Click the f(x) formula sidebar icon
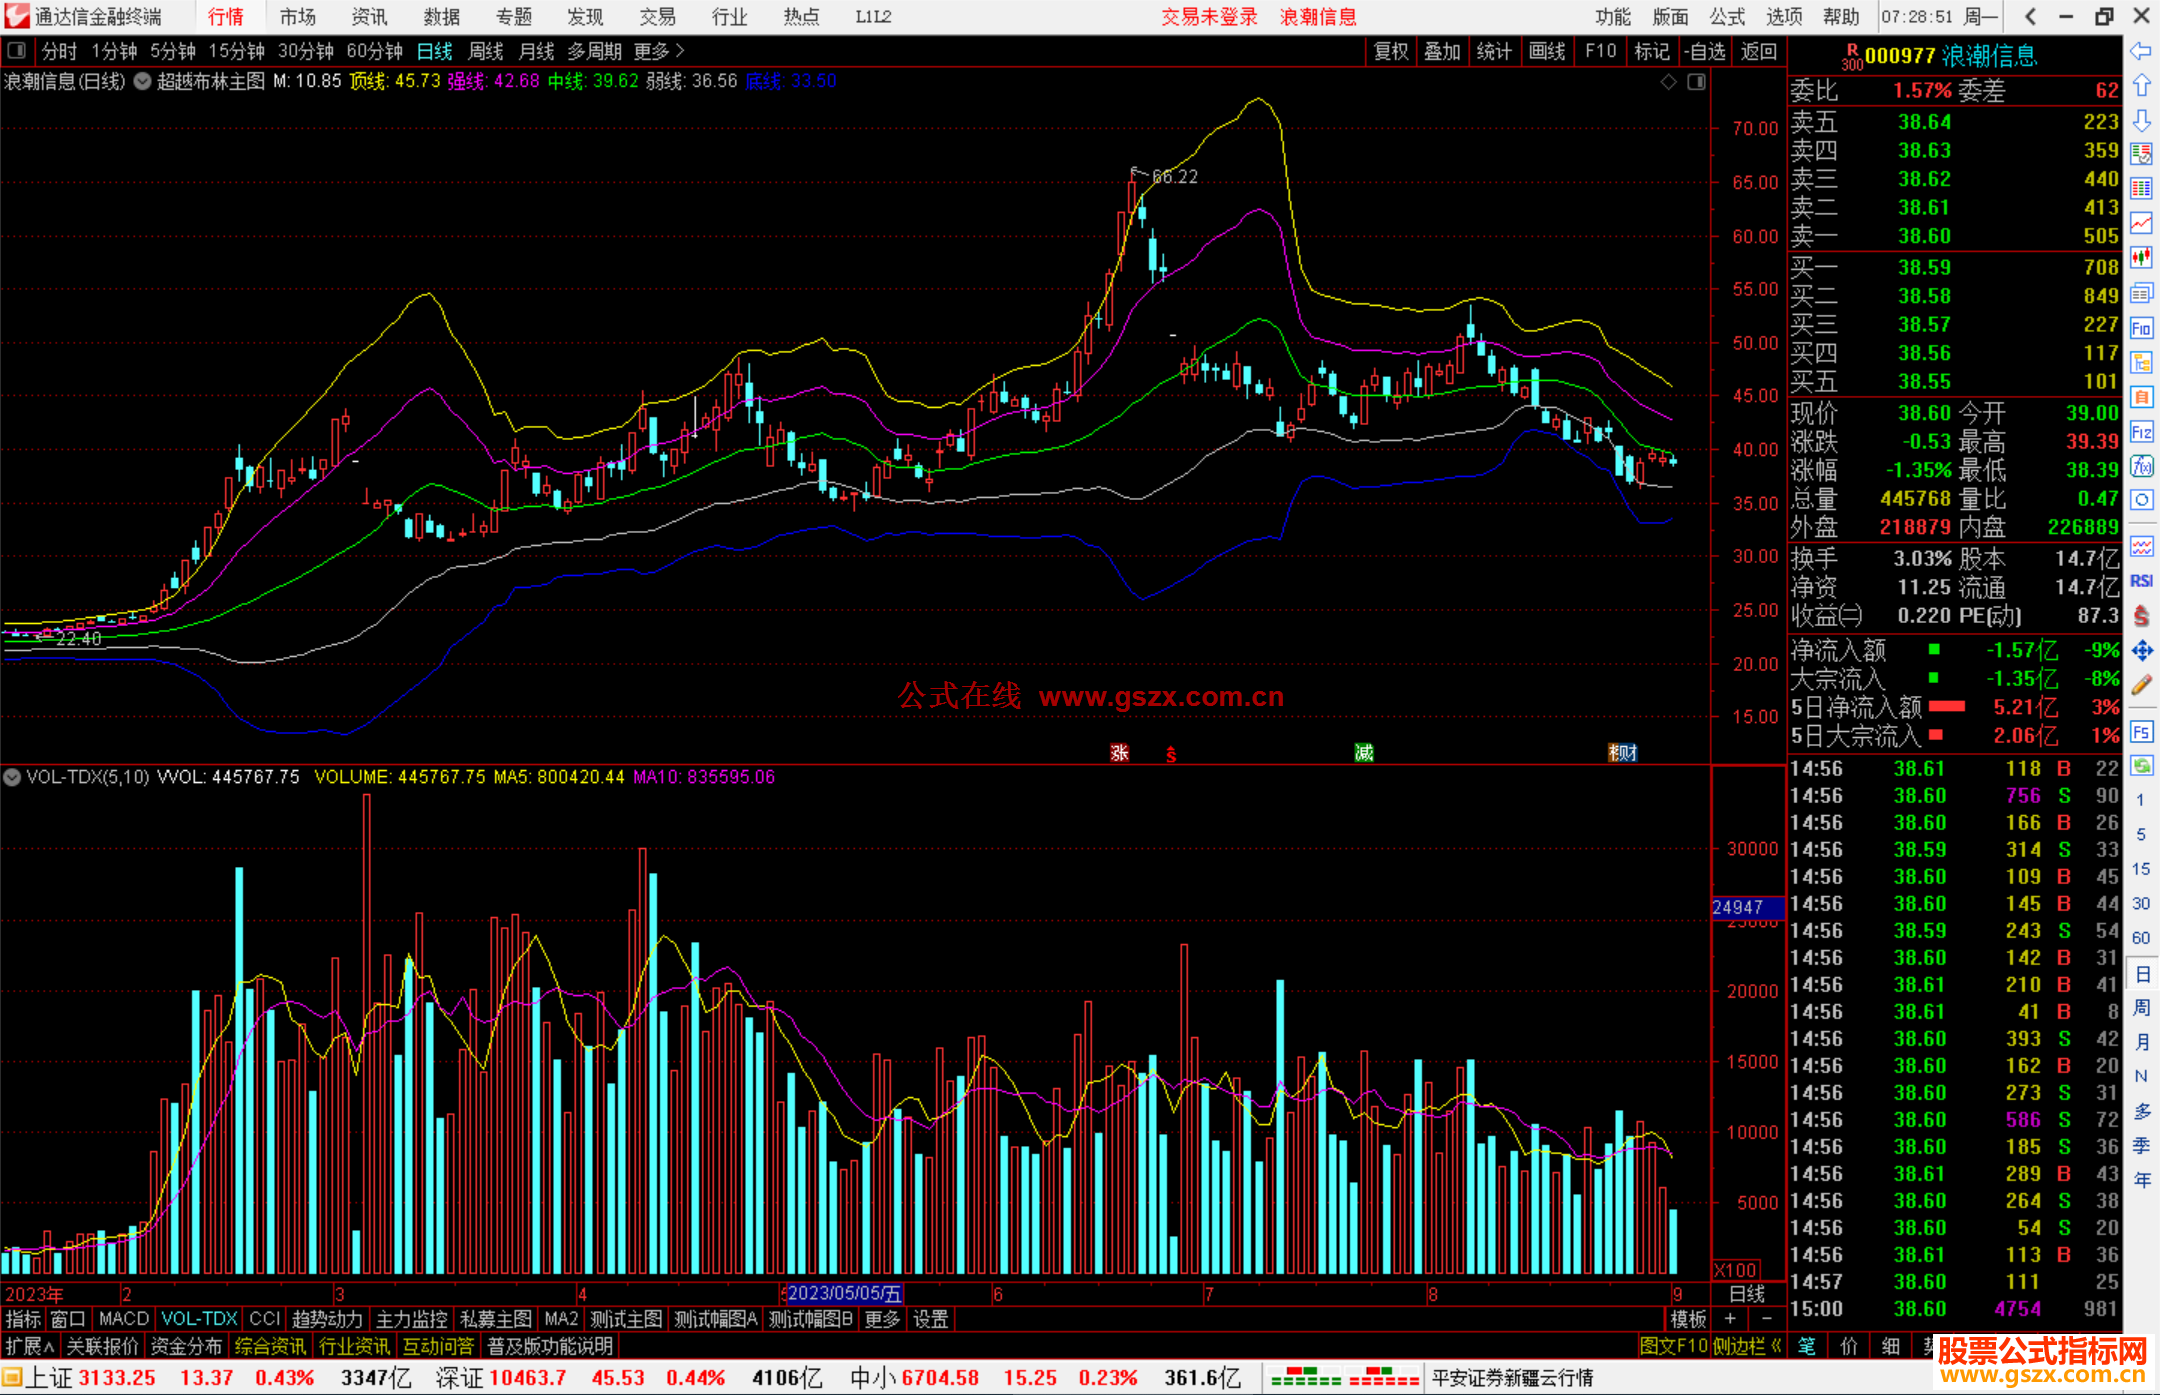 tap(2141, 466)
